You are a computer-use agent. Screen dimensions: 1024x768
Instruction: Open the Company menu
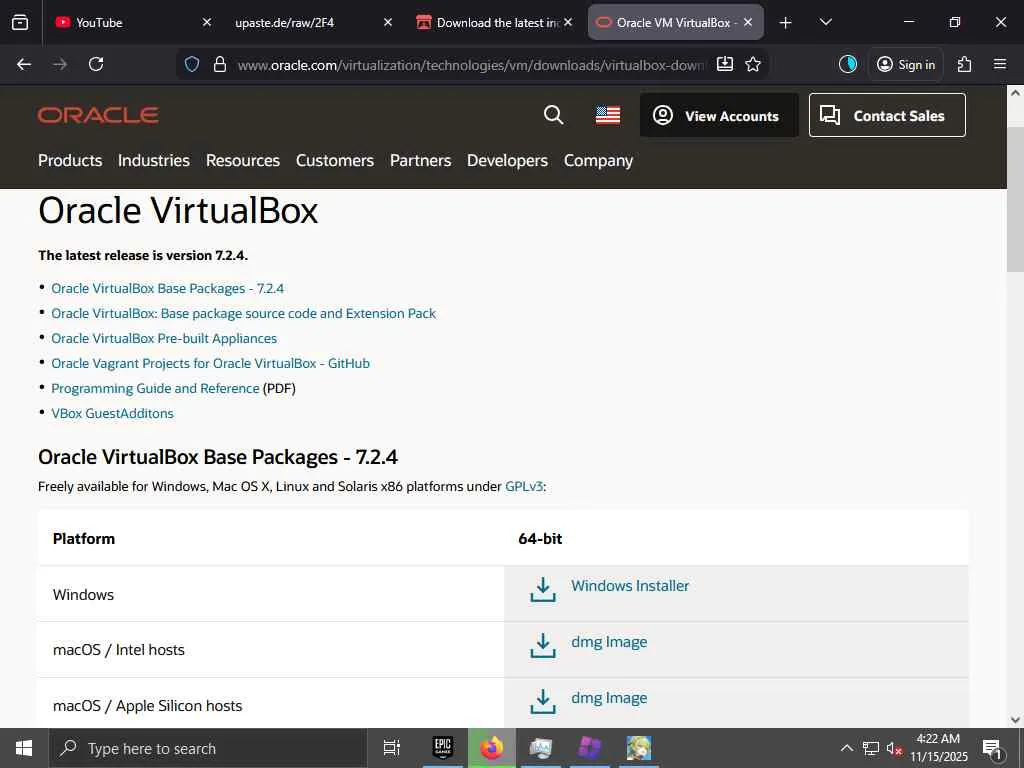coord(598,161)
